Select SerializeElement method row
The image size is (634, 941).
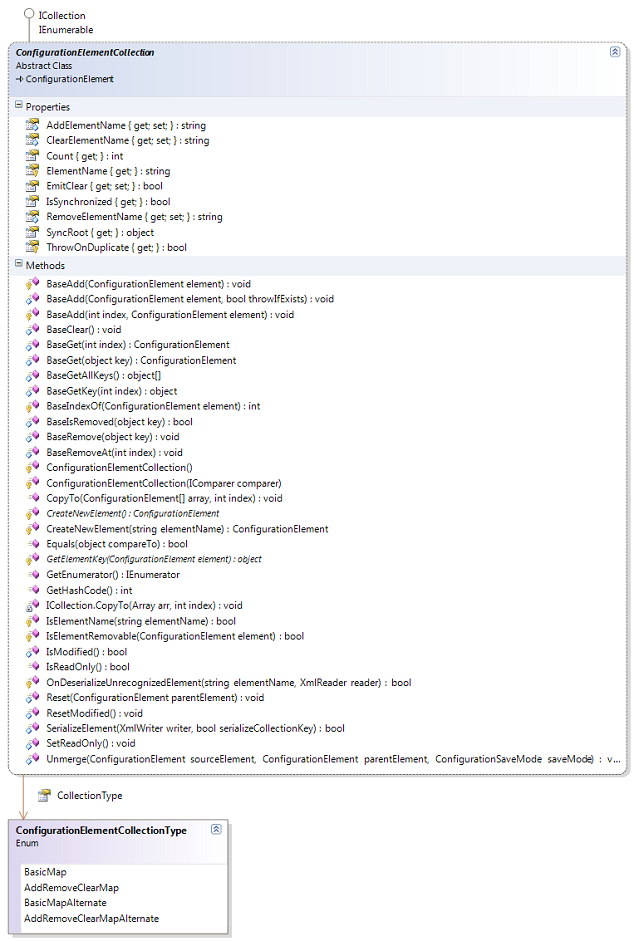(x=195, y=728)
